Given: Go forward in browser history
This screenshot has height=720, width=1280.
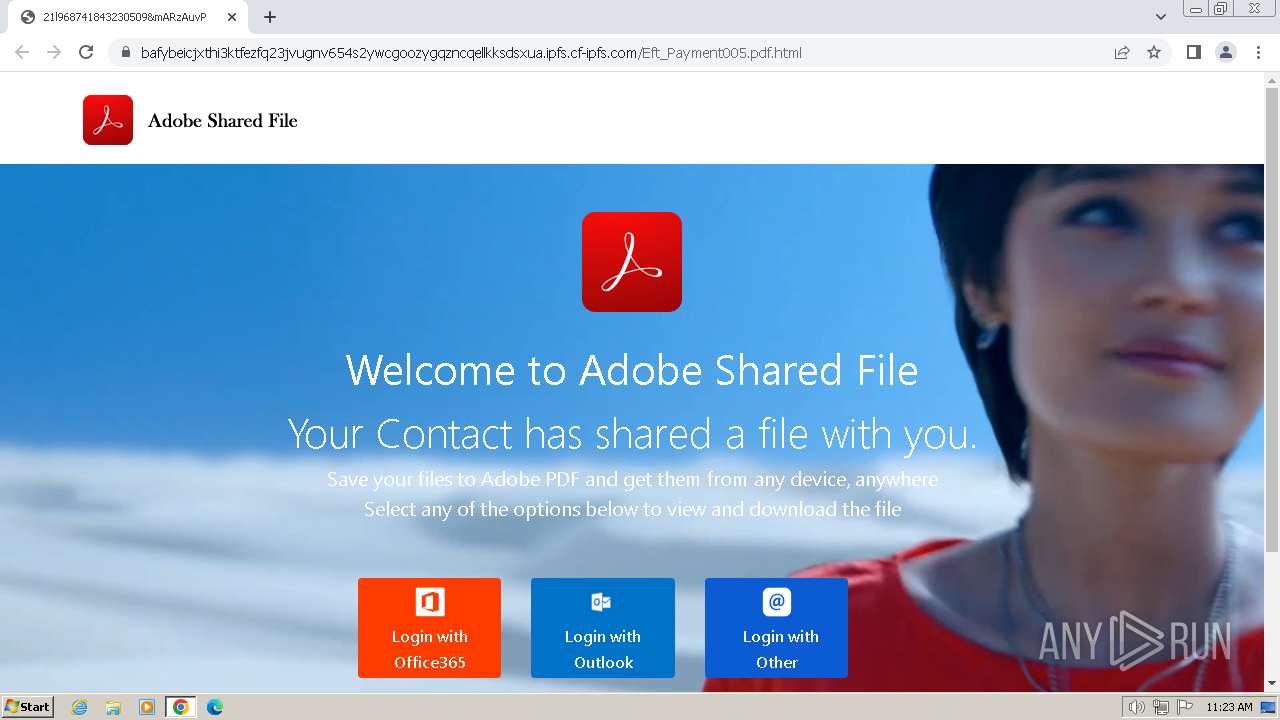Looking at the screenshot, I should [x=54, y=53].
